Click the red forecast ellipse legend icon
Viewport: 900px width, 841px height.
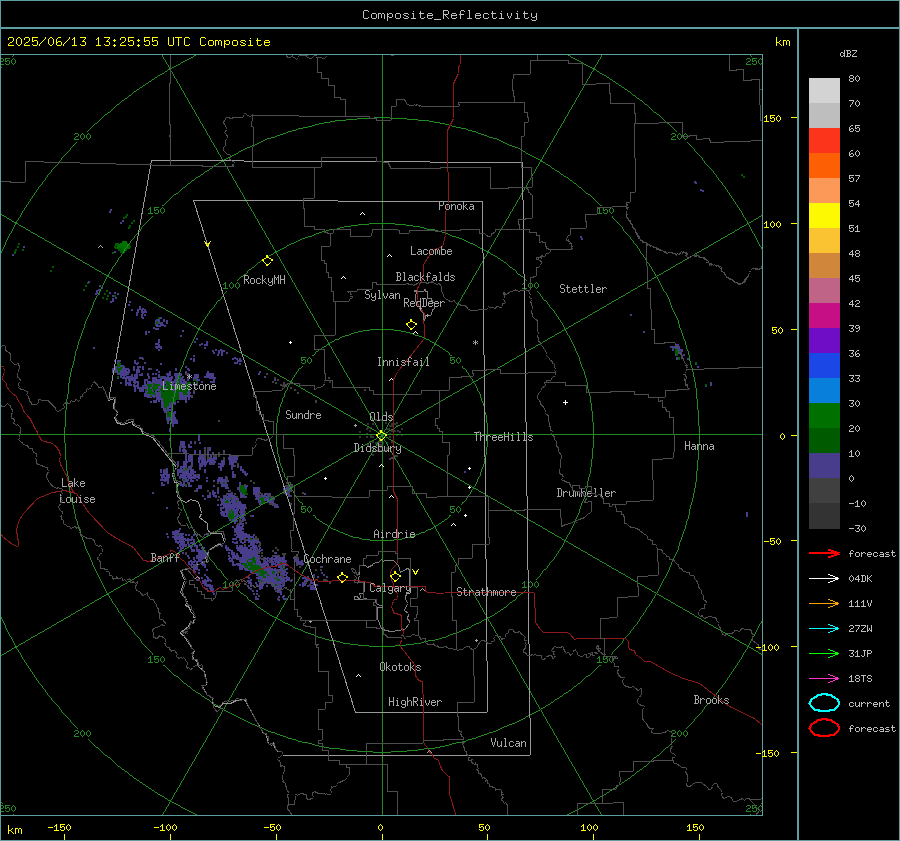824,728
